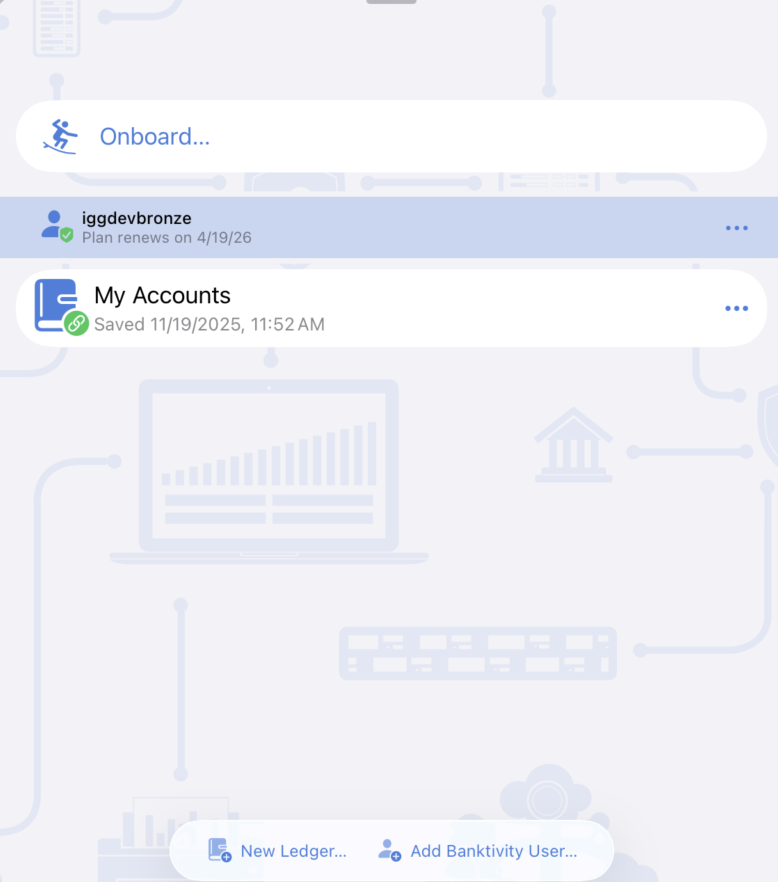Screen dimensions: 778x882
Task: Click the surfer icon beside Onboard
Action: tap(60, 136)
